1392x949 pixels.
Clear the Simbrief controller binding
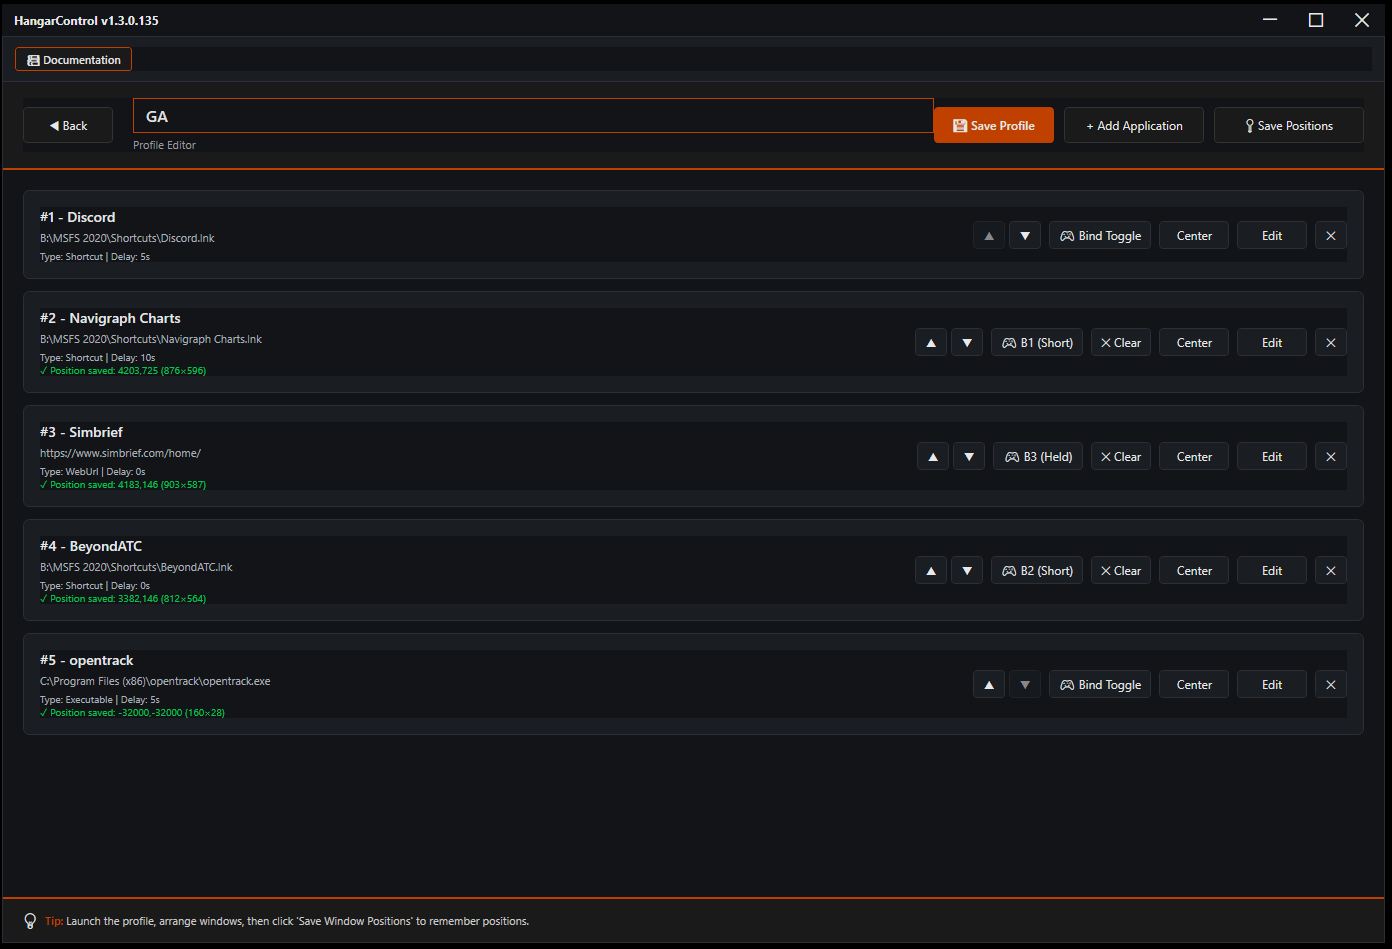(1120, 456)
